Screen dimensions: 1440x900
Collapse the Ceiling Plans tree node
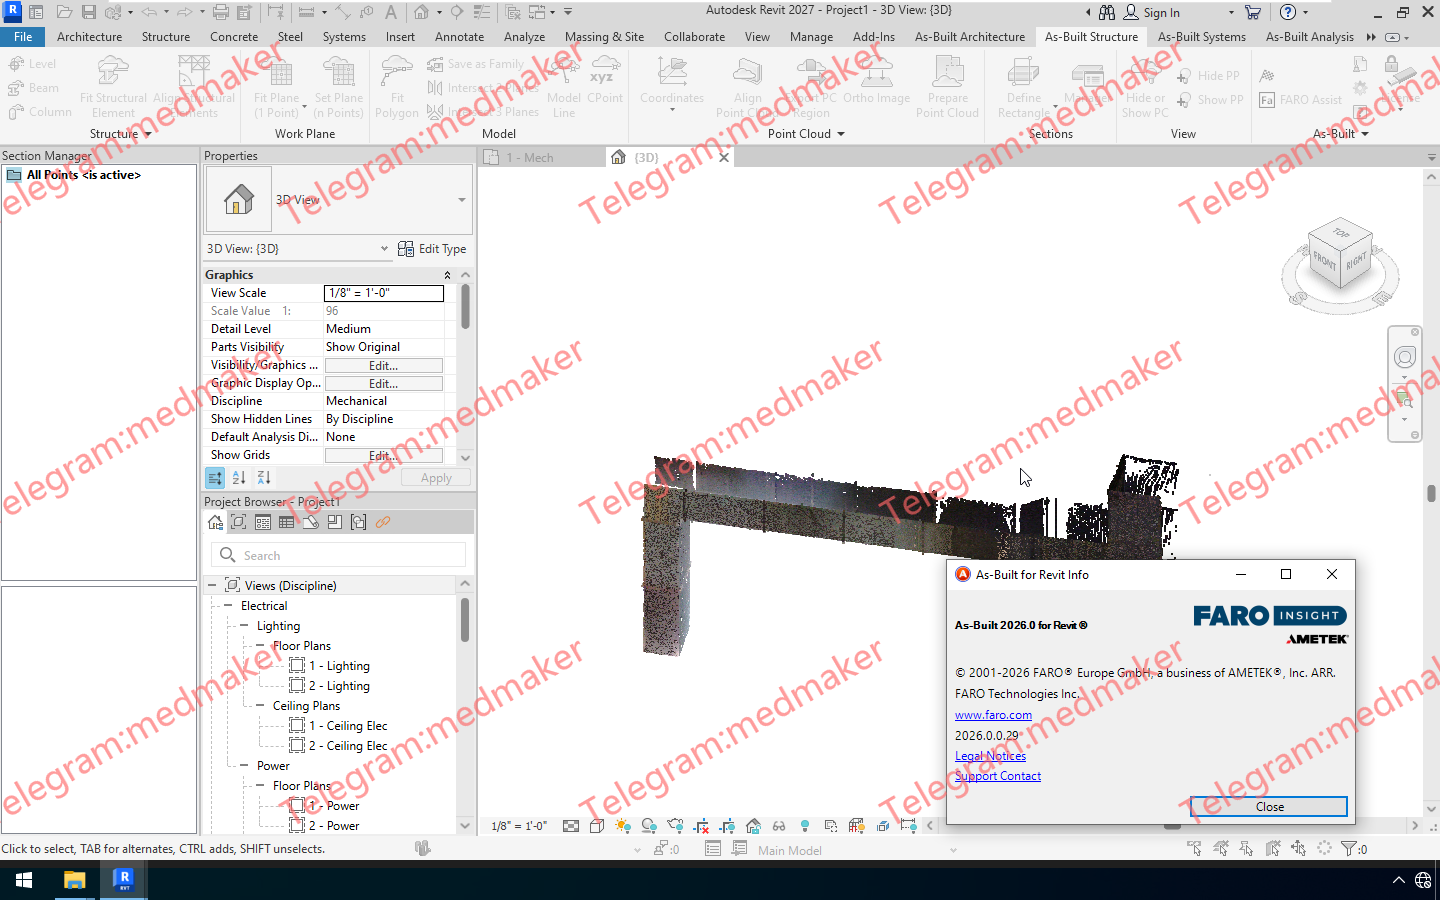260,706
